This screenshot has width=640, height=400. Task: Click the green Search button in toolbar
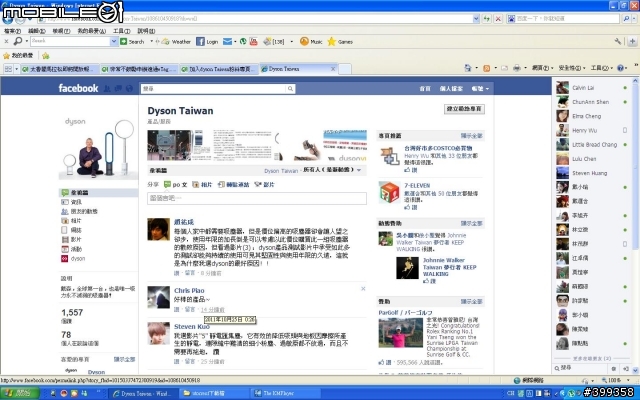coord(132,42)
